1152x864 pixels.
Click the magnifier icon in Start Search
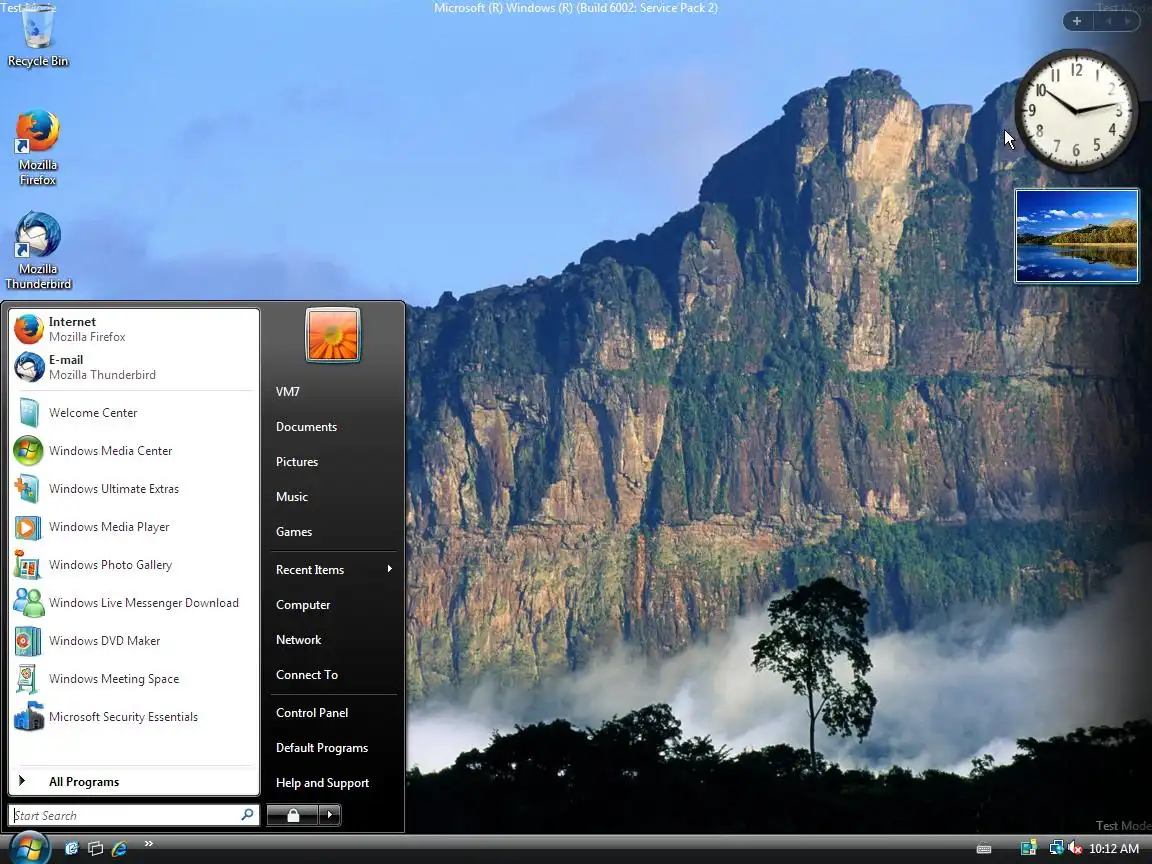coord(248,815)
